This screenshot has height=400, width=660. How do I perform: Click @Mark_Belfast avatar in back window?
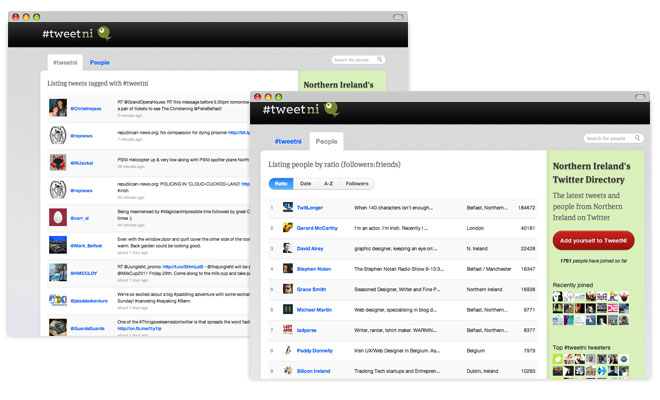coord(58,245)
